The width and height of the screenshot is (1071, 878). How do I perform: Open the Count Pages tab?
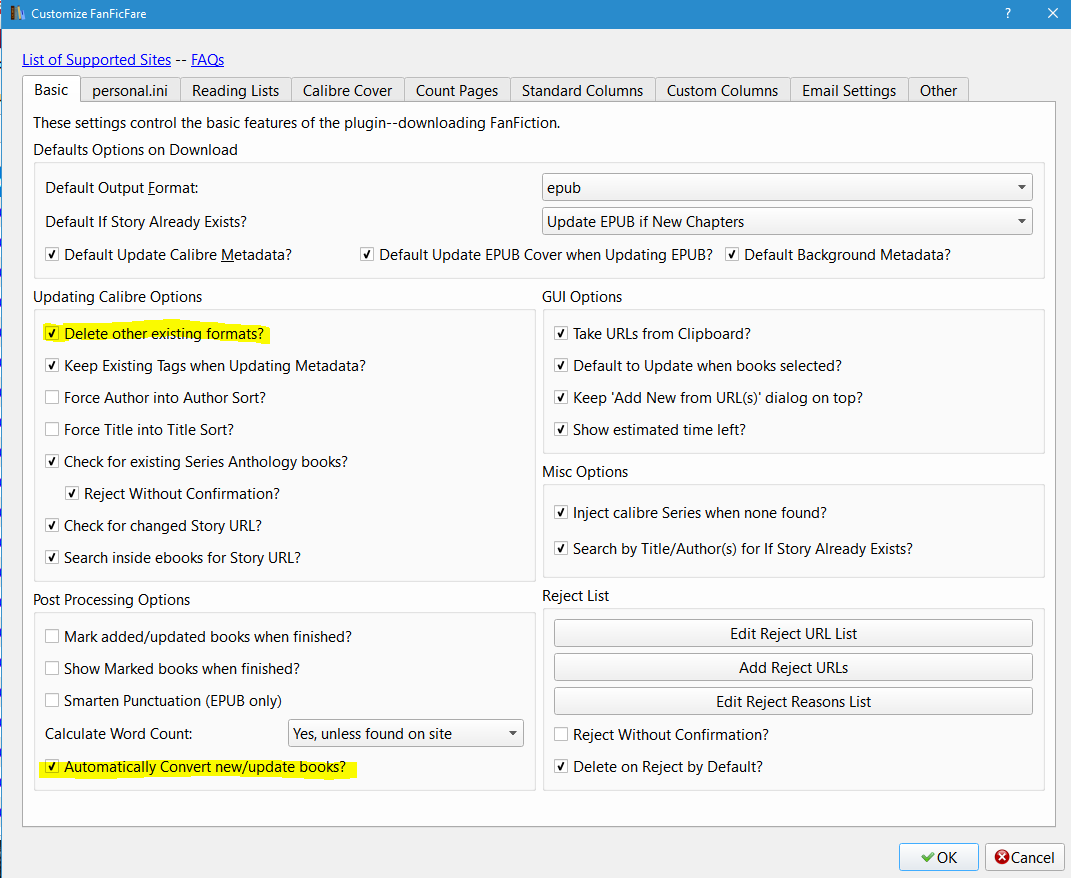pos(457,90)
